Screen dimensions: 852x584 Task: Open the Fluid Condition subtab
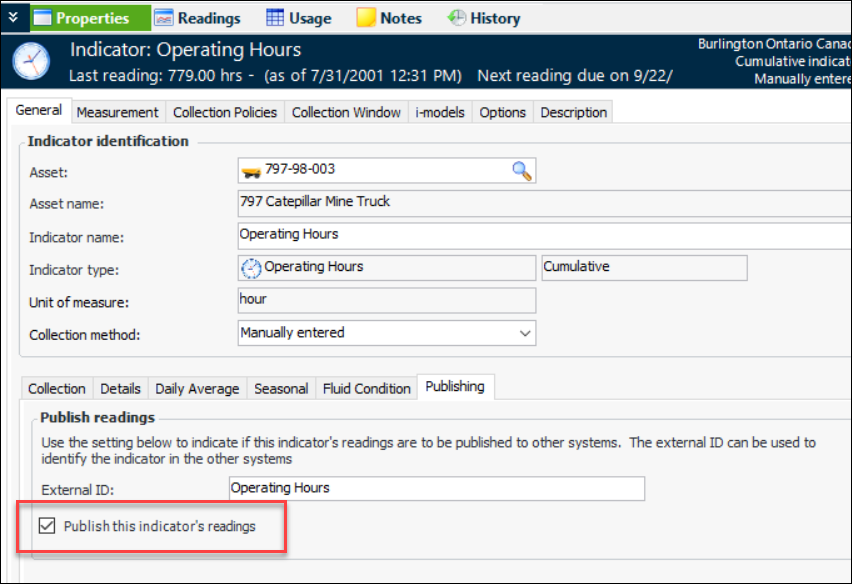[x=366, y=388]
